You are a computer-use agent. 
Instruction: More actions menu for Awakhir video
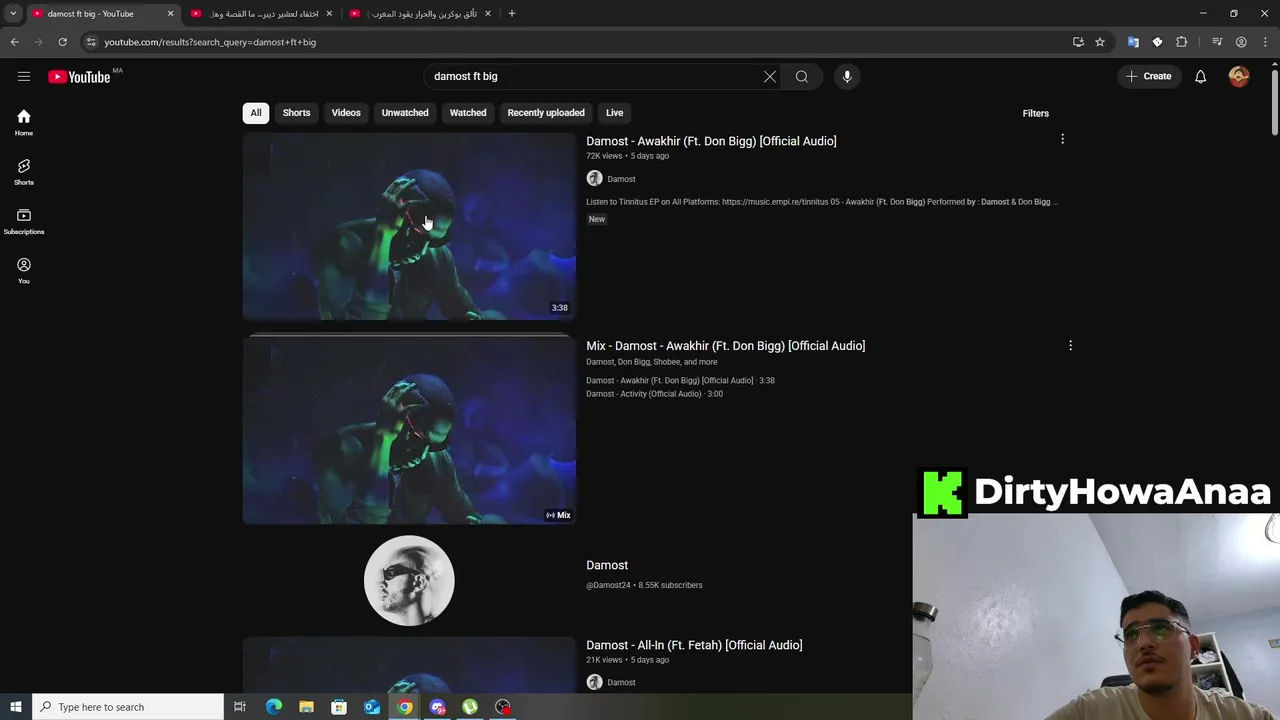[1062, 139]
